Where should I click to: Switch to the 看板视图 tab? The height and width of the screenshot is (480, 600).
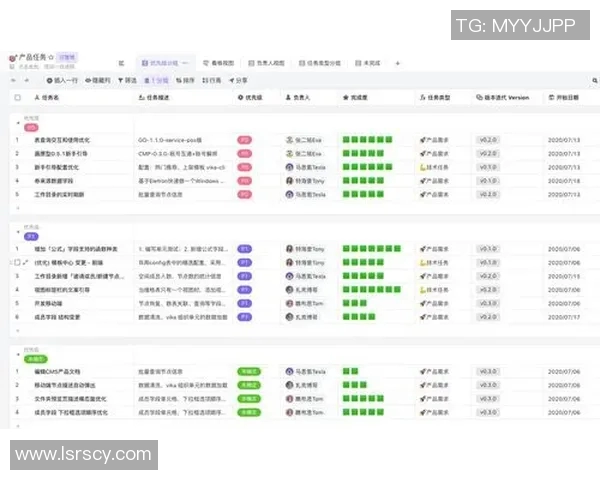click(218, 63)
